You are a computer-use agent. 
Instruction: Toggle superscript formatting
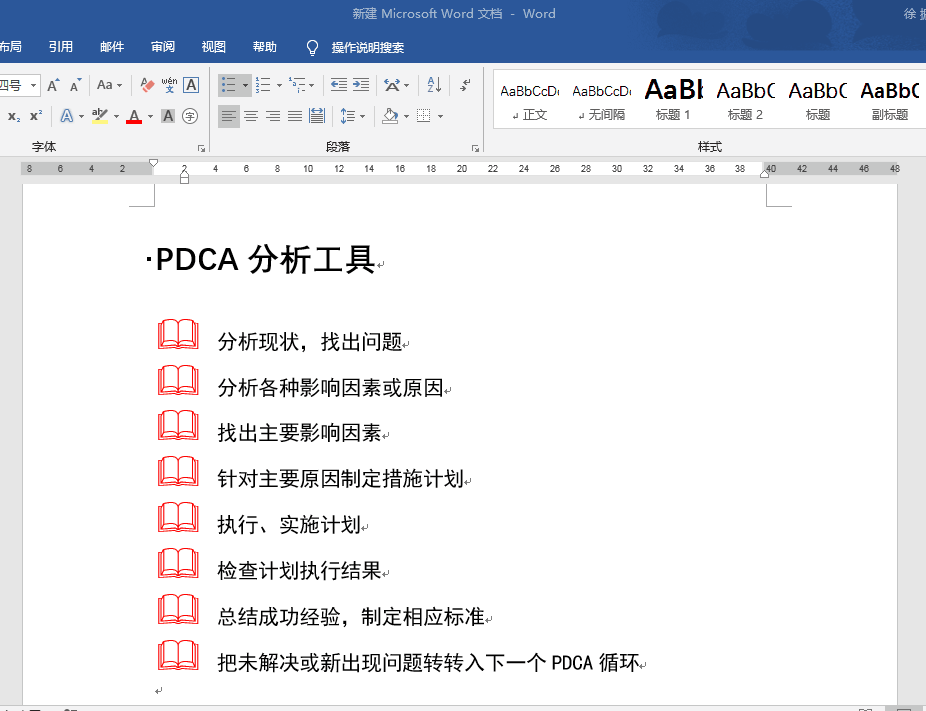pos(36,116)
